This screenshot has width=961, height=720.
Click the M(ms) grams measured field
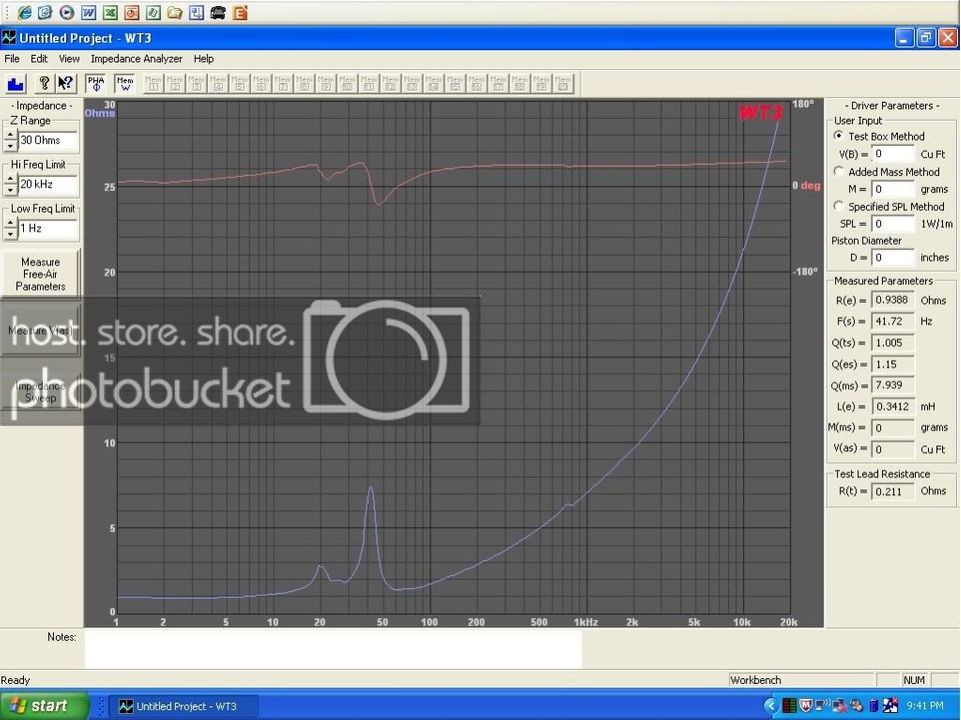893,428
